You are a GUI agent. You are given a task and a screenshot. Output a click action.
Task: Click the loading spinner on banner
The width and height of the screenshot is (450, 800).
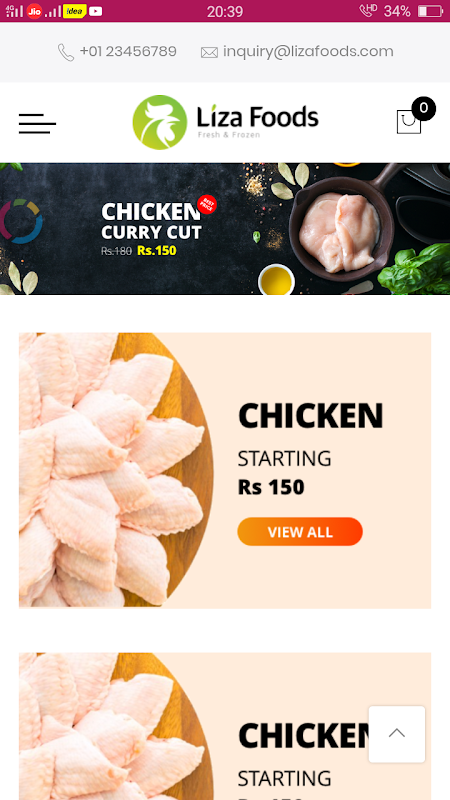(20, 221)
